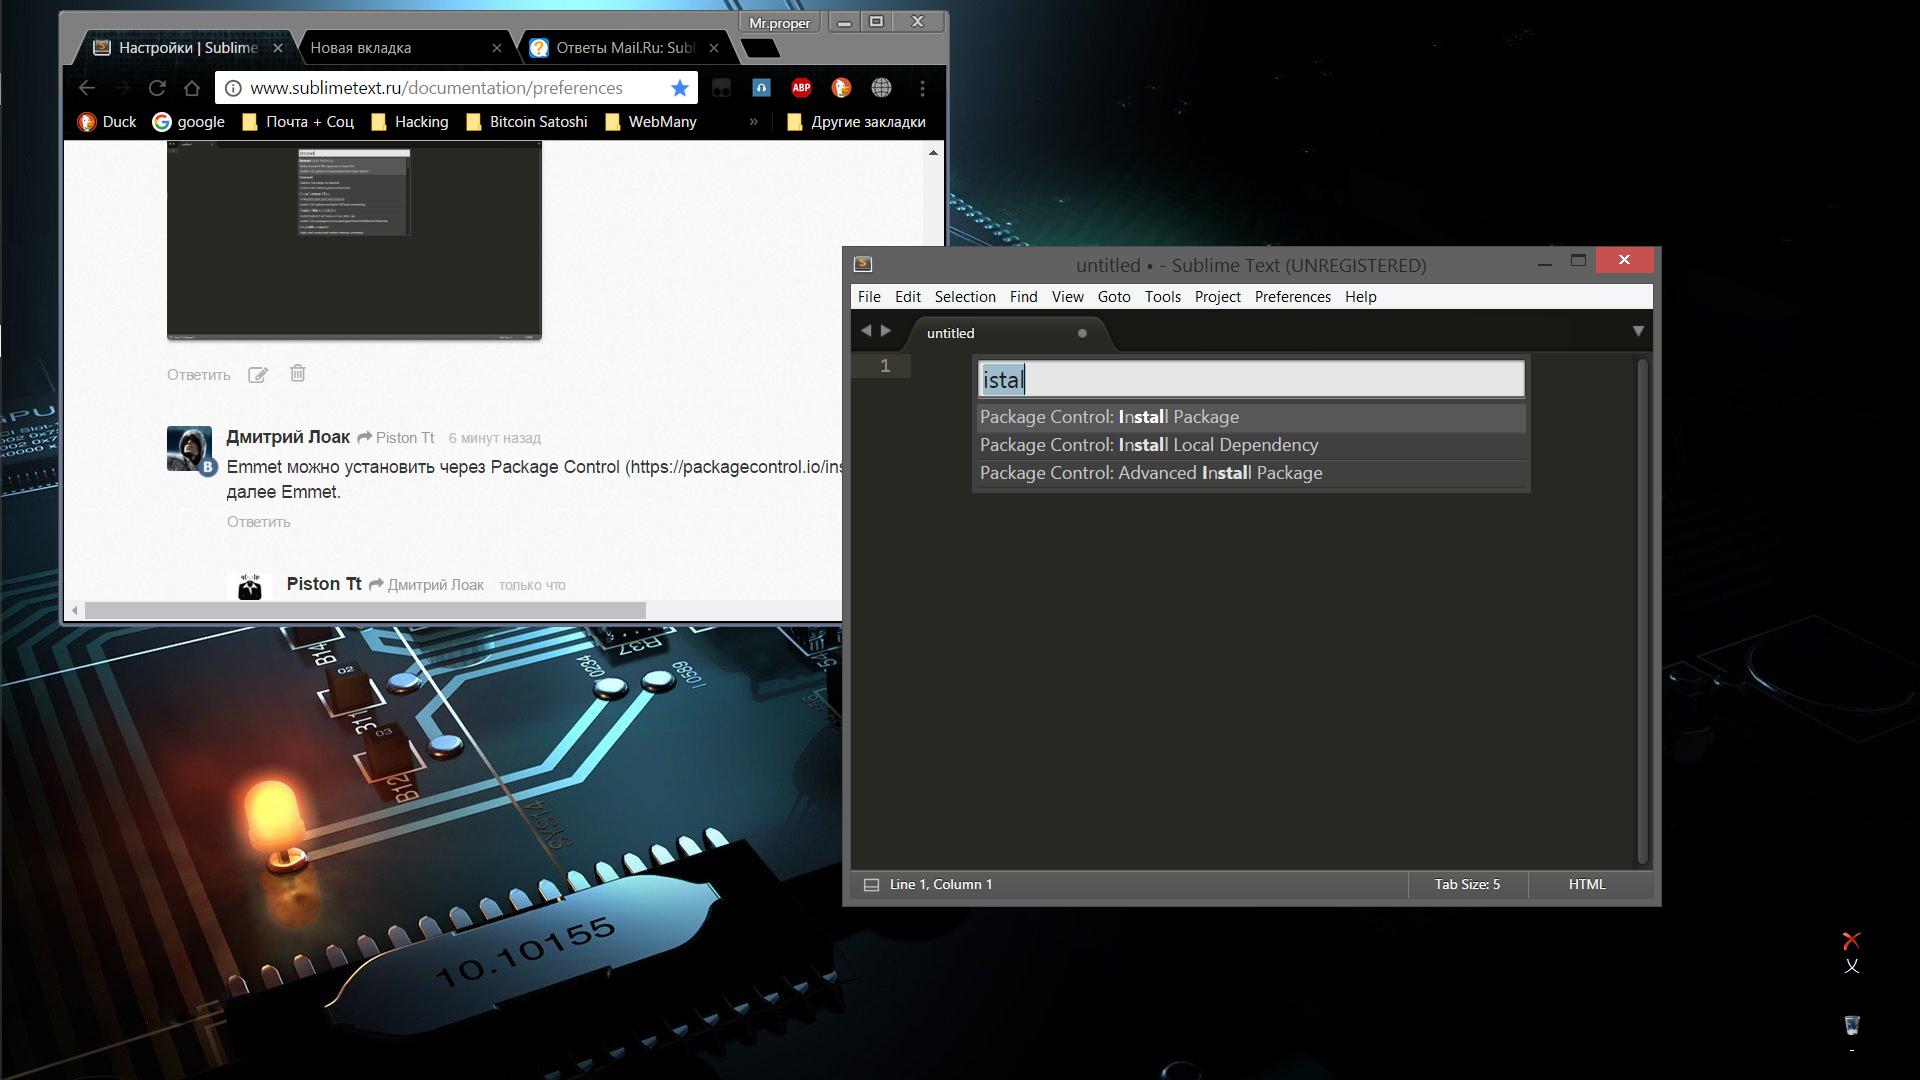Open Help menu in Sublime Text
The width and height of the screenshot is (1920, 1080).
(x=1360, y=297)
